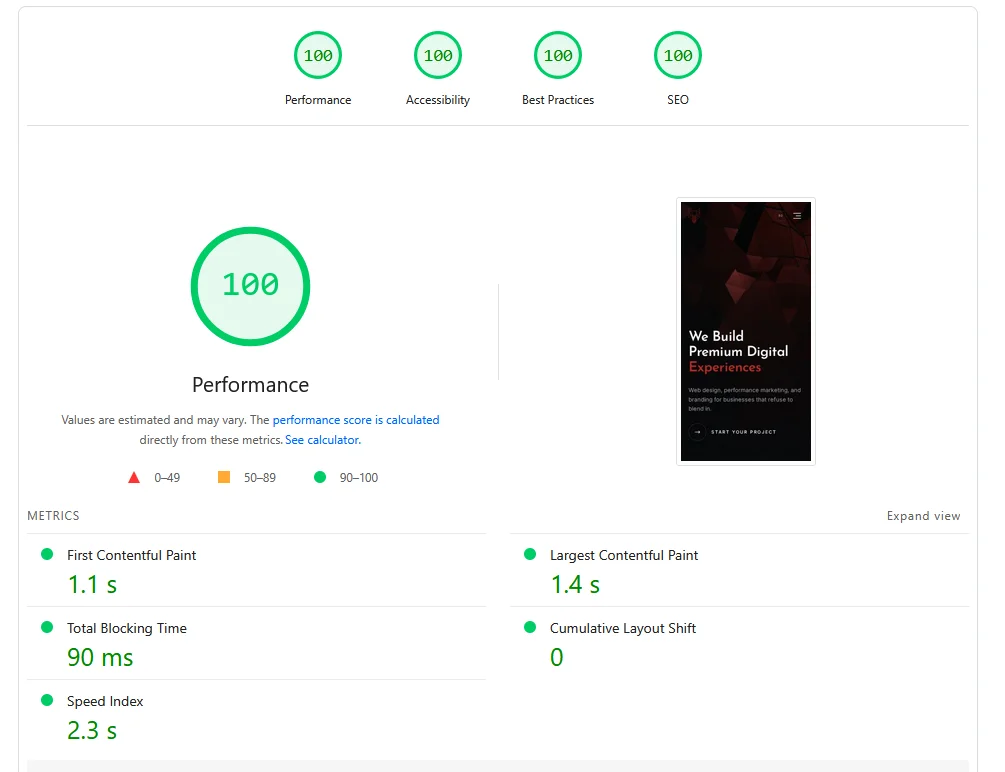Image resolution: width=1005 pixels, height=772 pixels.
Task: Click the 'SEO' category label
Action: pos(677,100)
